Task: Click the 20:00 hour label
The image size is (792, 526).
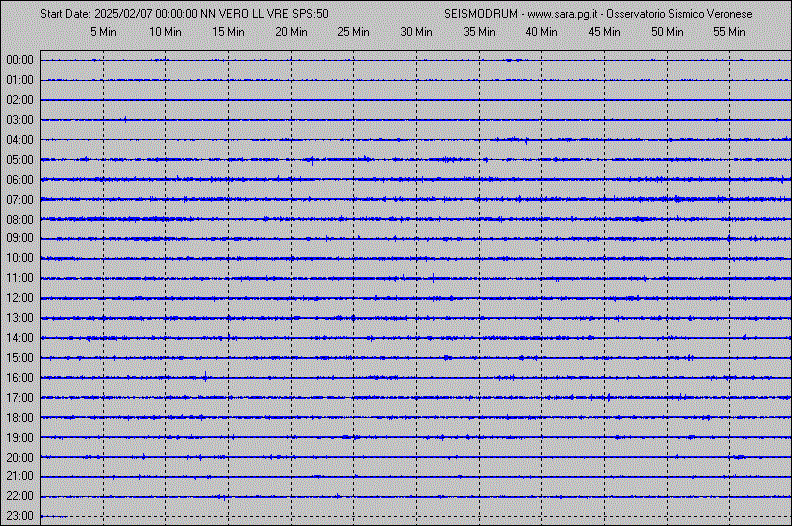Action: (x=20, y=458)
